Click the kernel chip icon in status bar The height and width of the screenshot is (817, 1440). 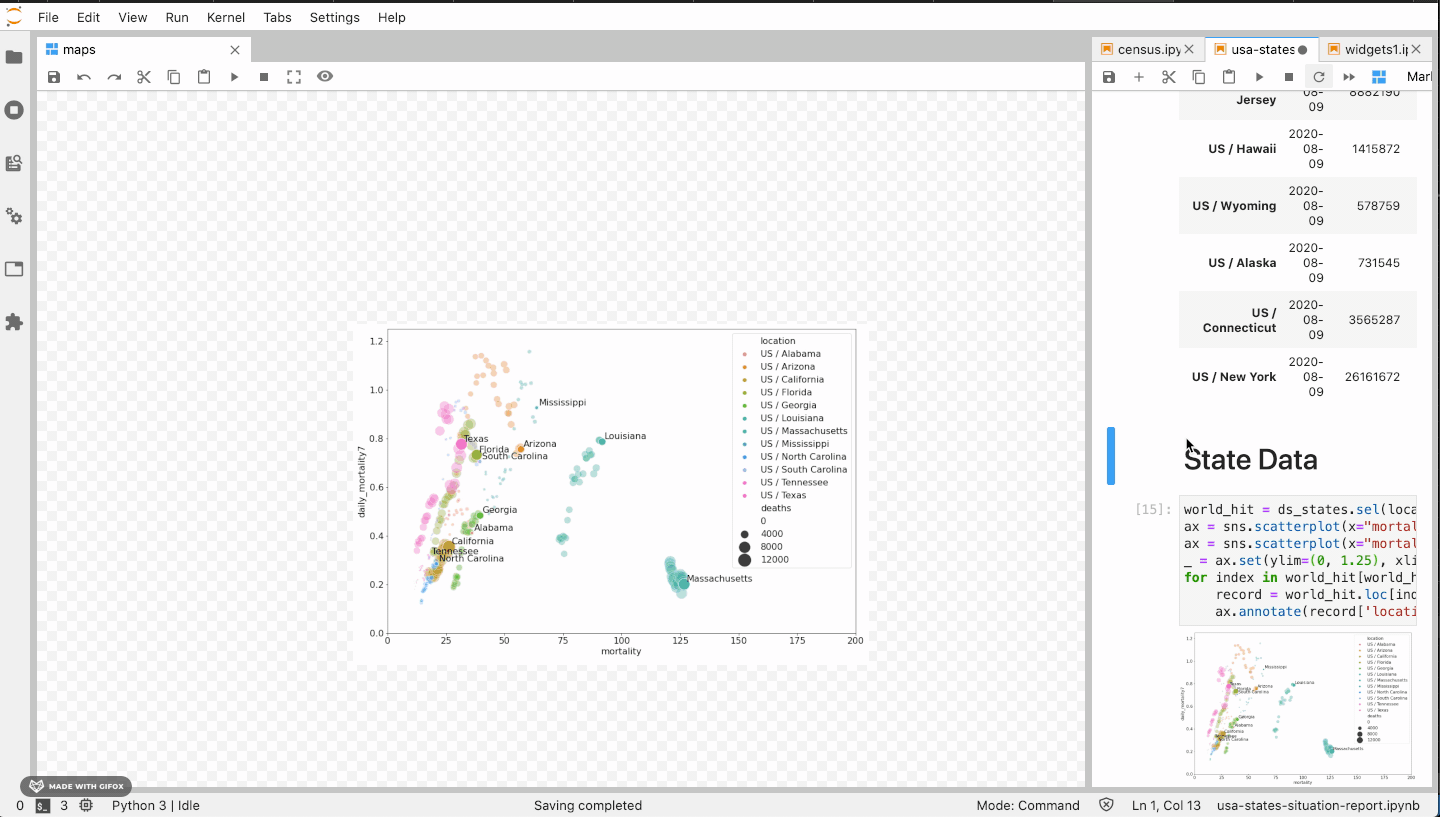pos(86,805)
